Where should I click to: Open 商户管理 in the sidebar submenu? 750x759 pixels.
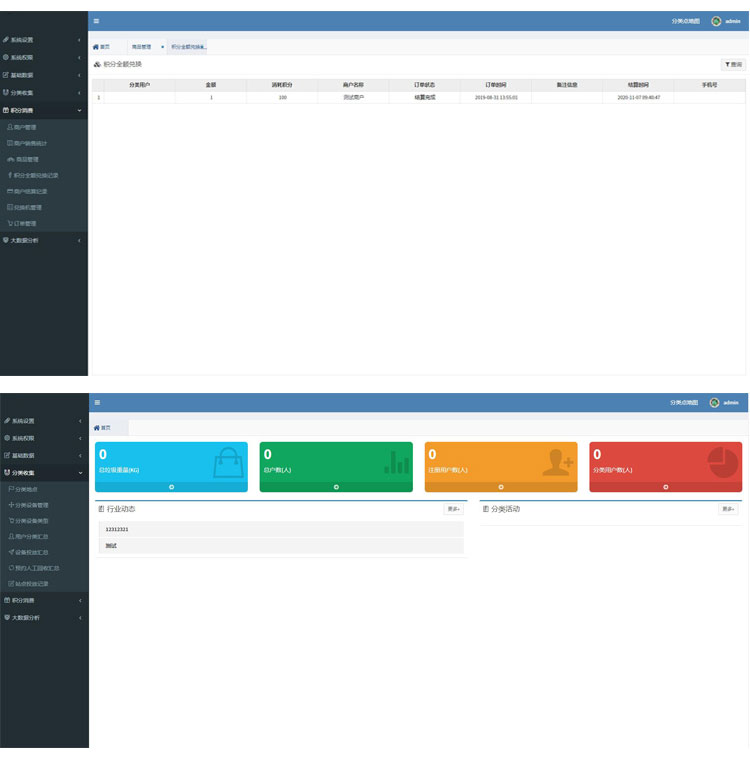[x=25, y=128]
